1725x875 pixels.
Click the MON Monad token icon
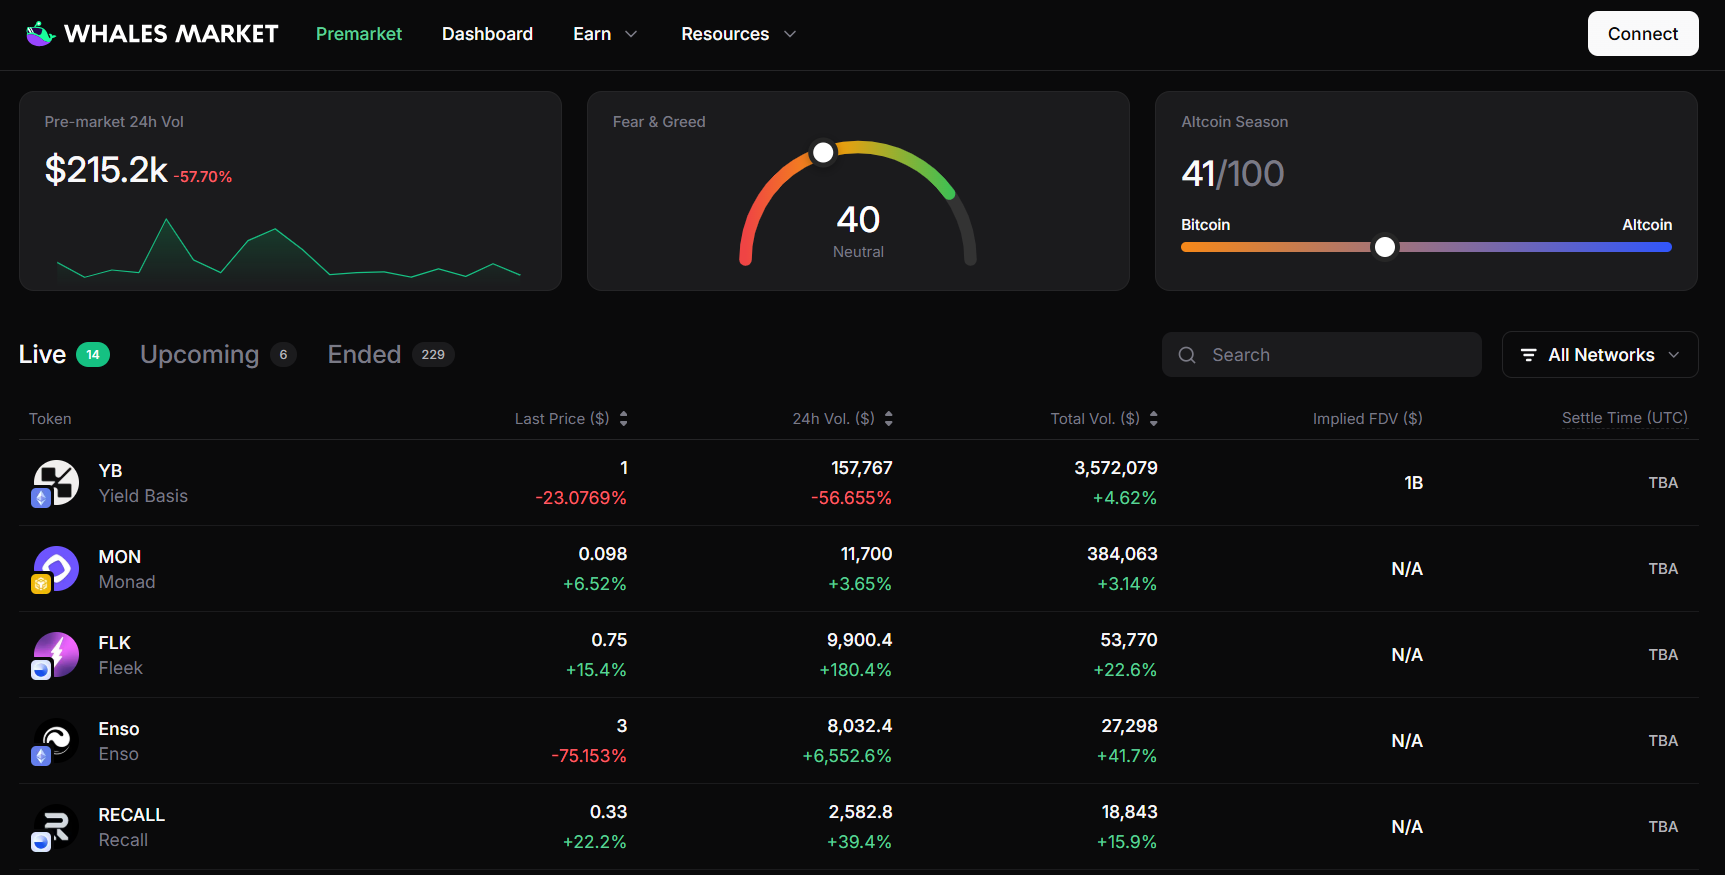pos(56,569)
